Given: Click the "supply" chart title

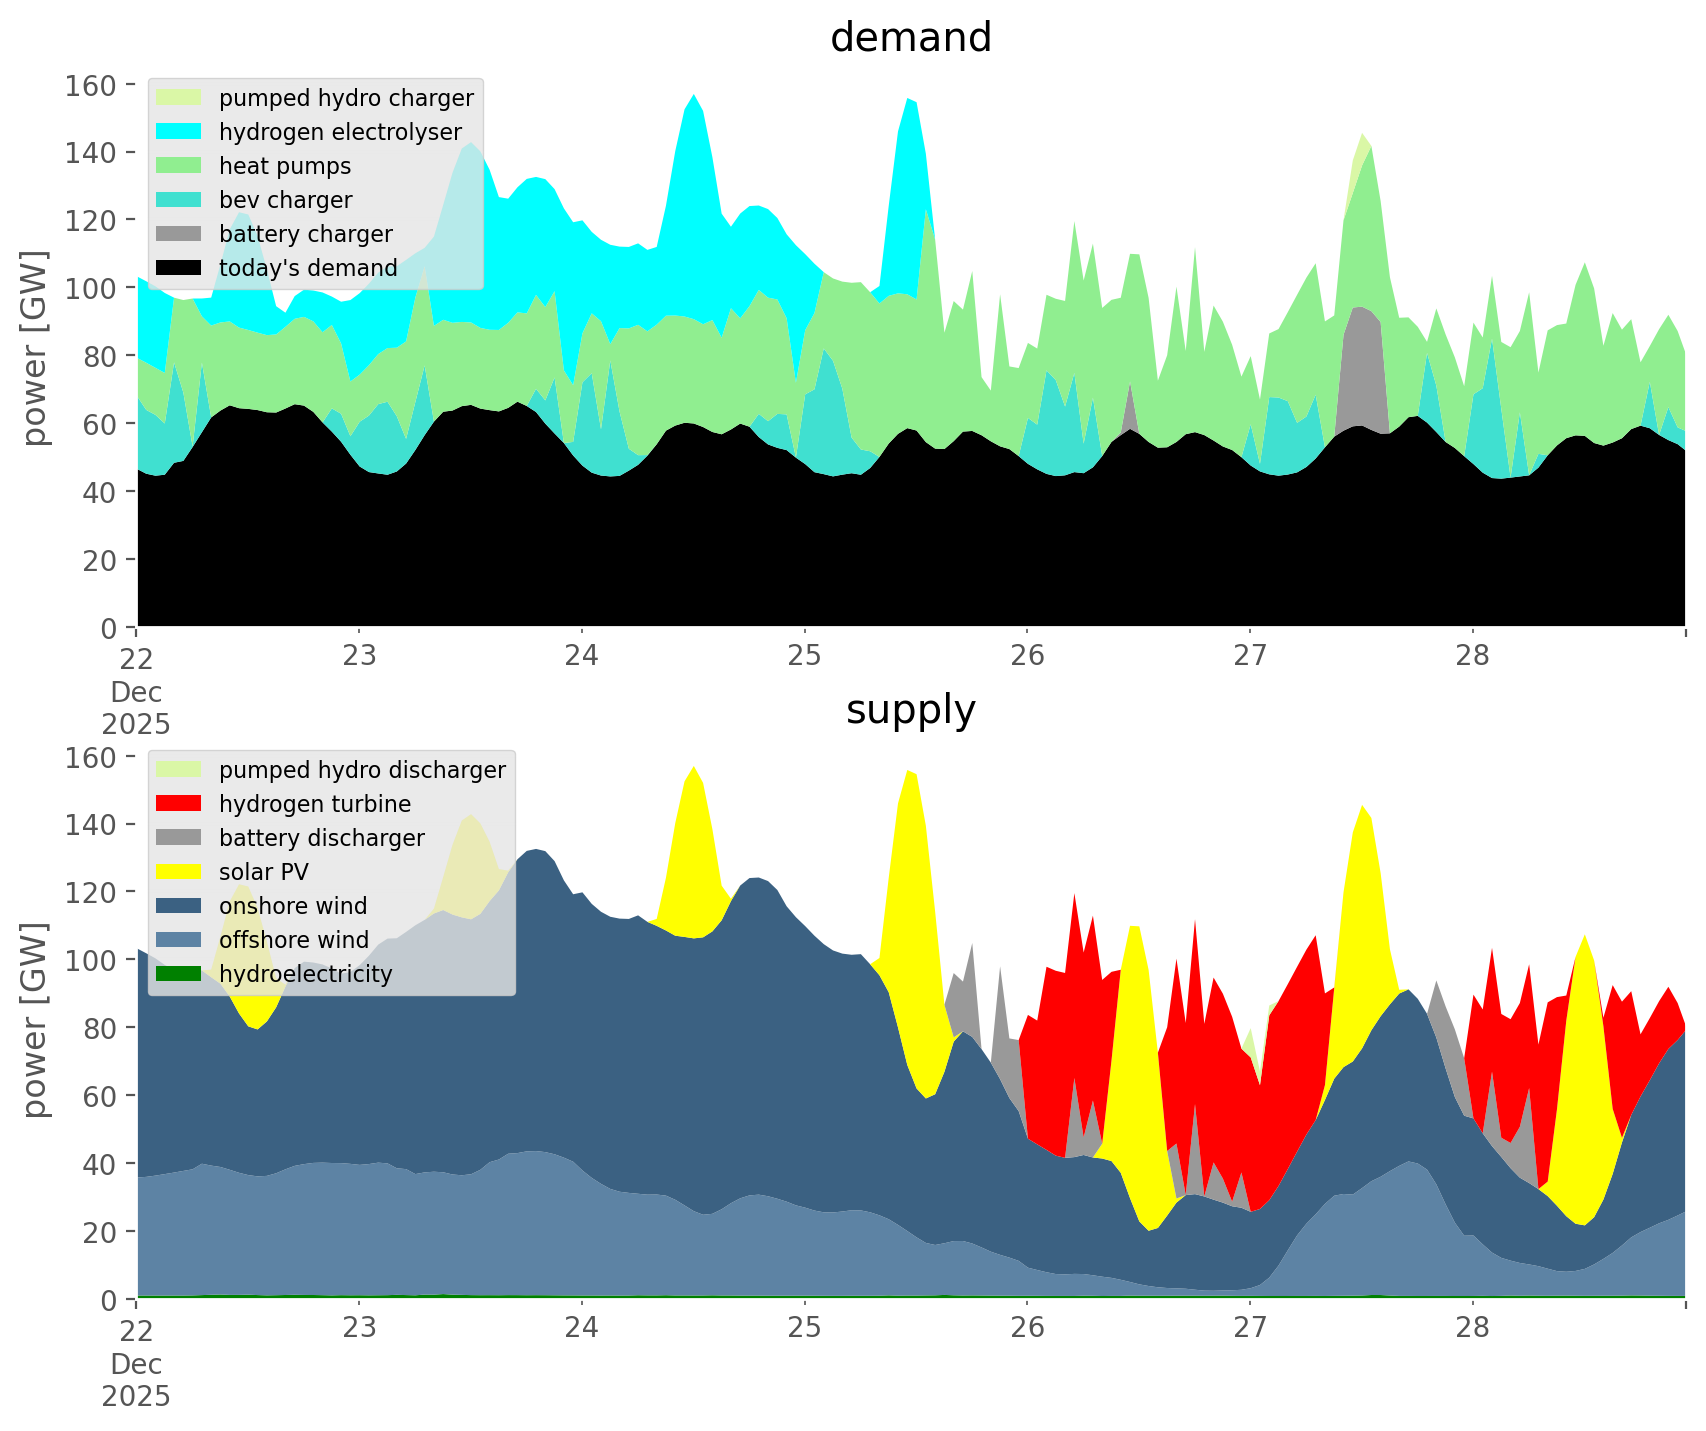Looking at the screenshot, I should point(910,710).
